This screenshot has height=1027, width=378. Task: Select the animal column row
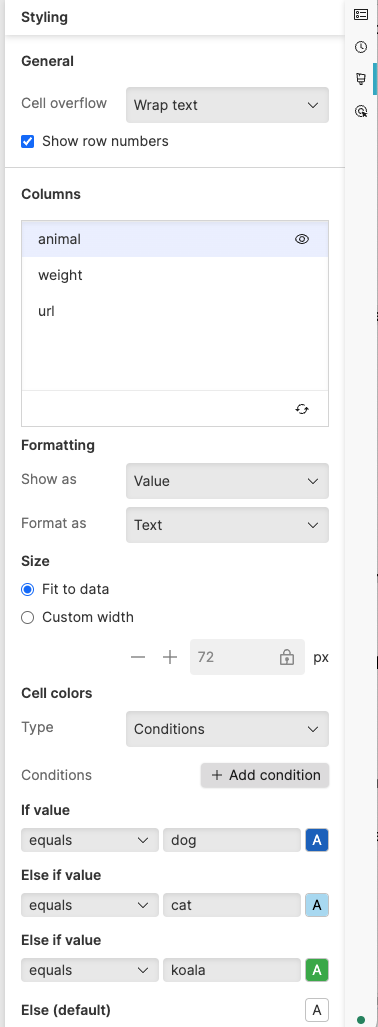(175, 239)
